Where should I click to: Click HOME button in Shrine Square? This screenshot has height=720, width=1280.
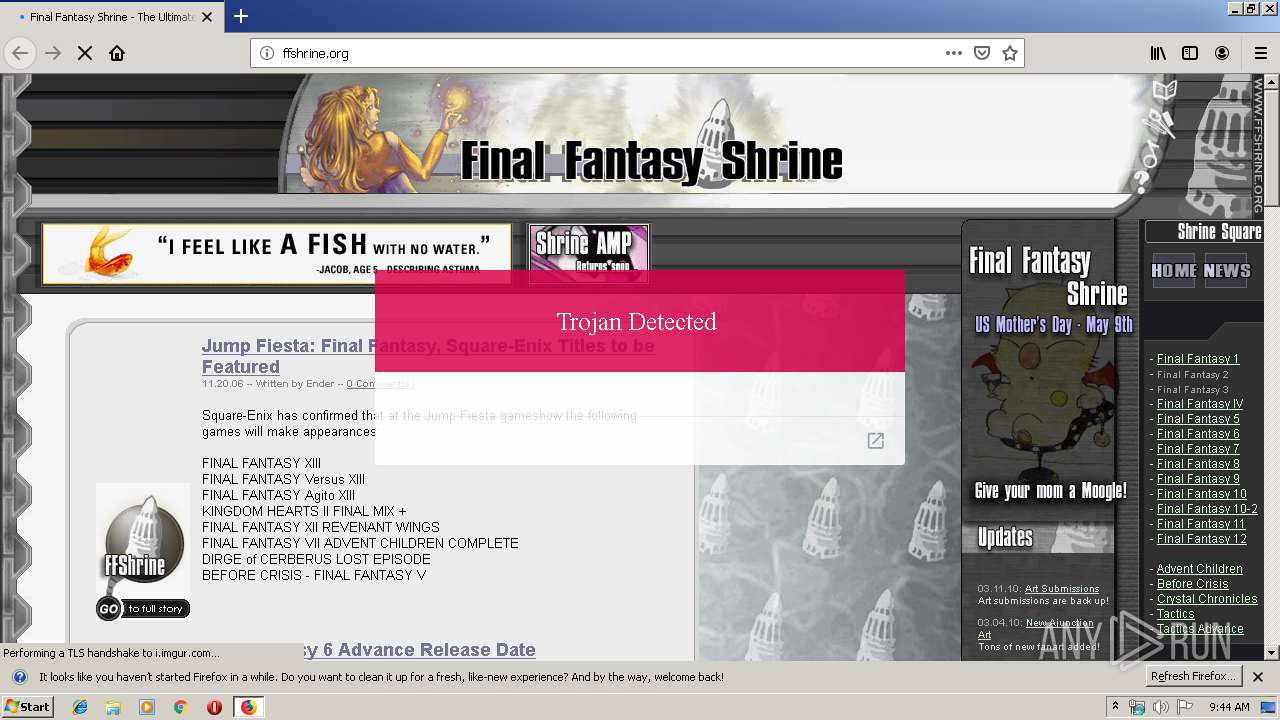(x=1174, y=270)
